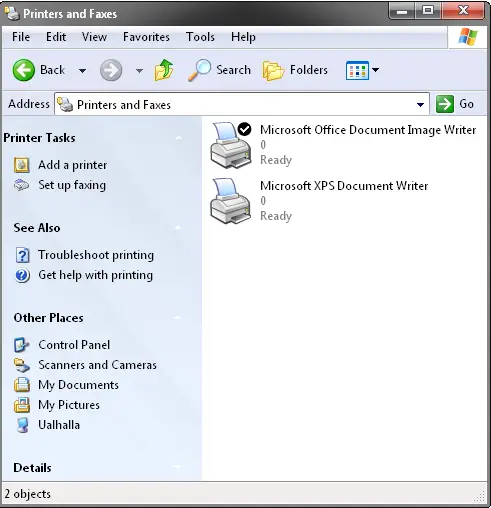491x508 pixels.
Task: Open Search with the magnifying glass icon
Action: (199, 70)
